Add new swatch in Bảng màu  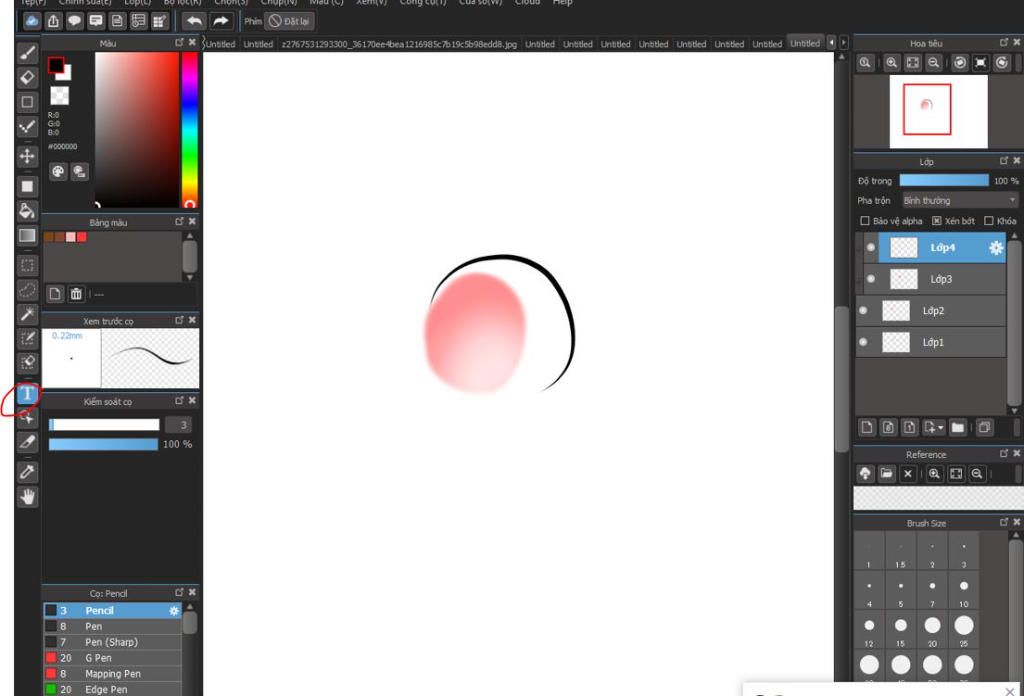pyautogui.click(x=55, y=294)
